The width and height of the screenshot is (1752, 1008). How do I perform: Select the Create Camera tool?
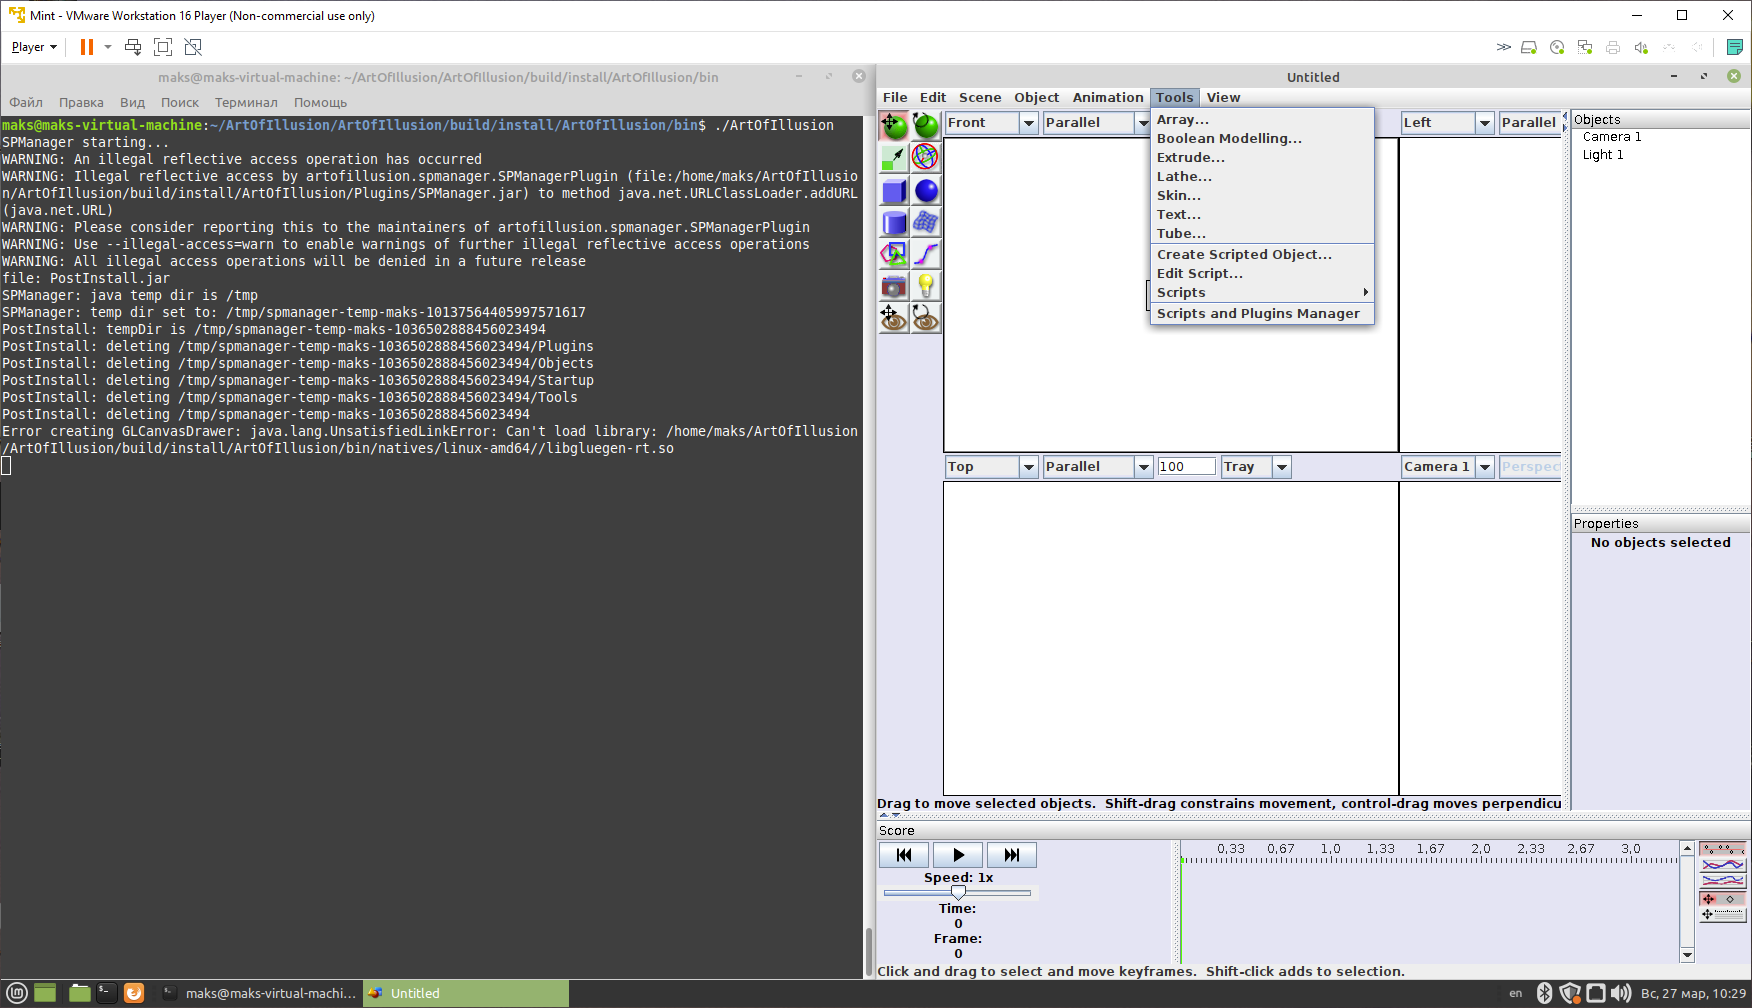(894, 286)
